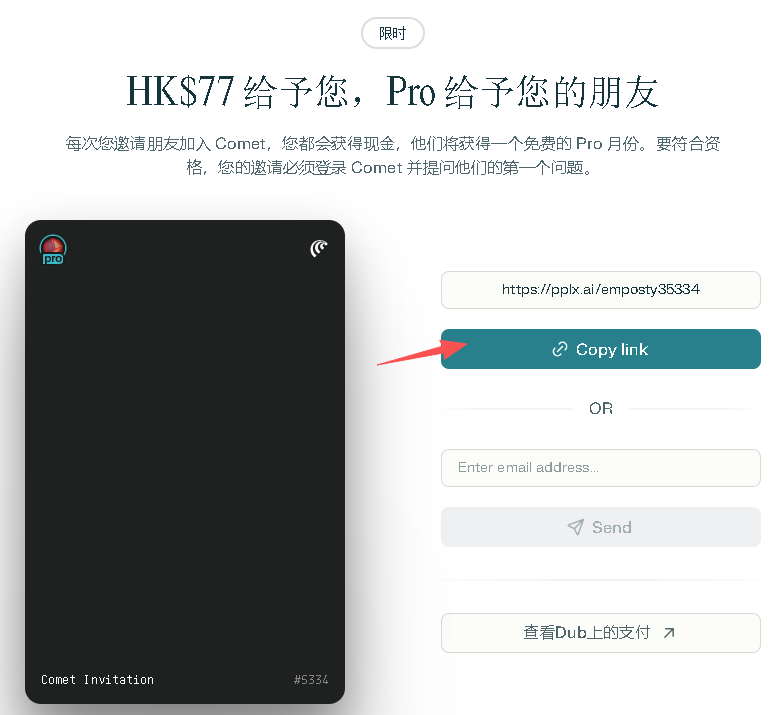Focus the Enter email address field

tap(600, 467)
